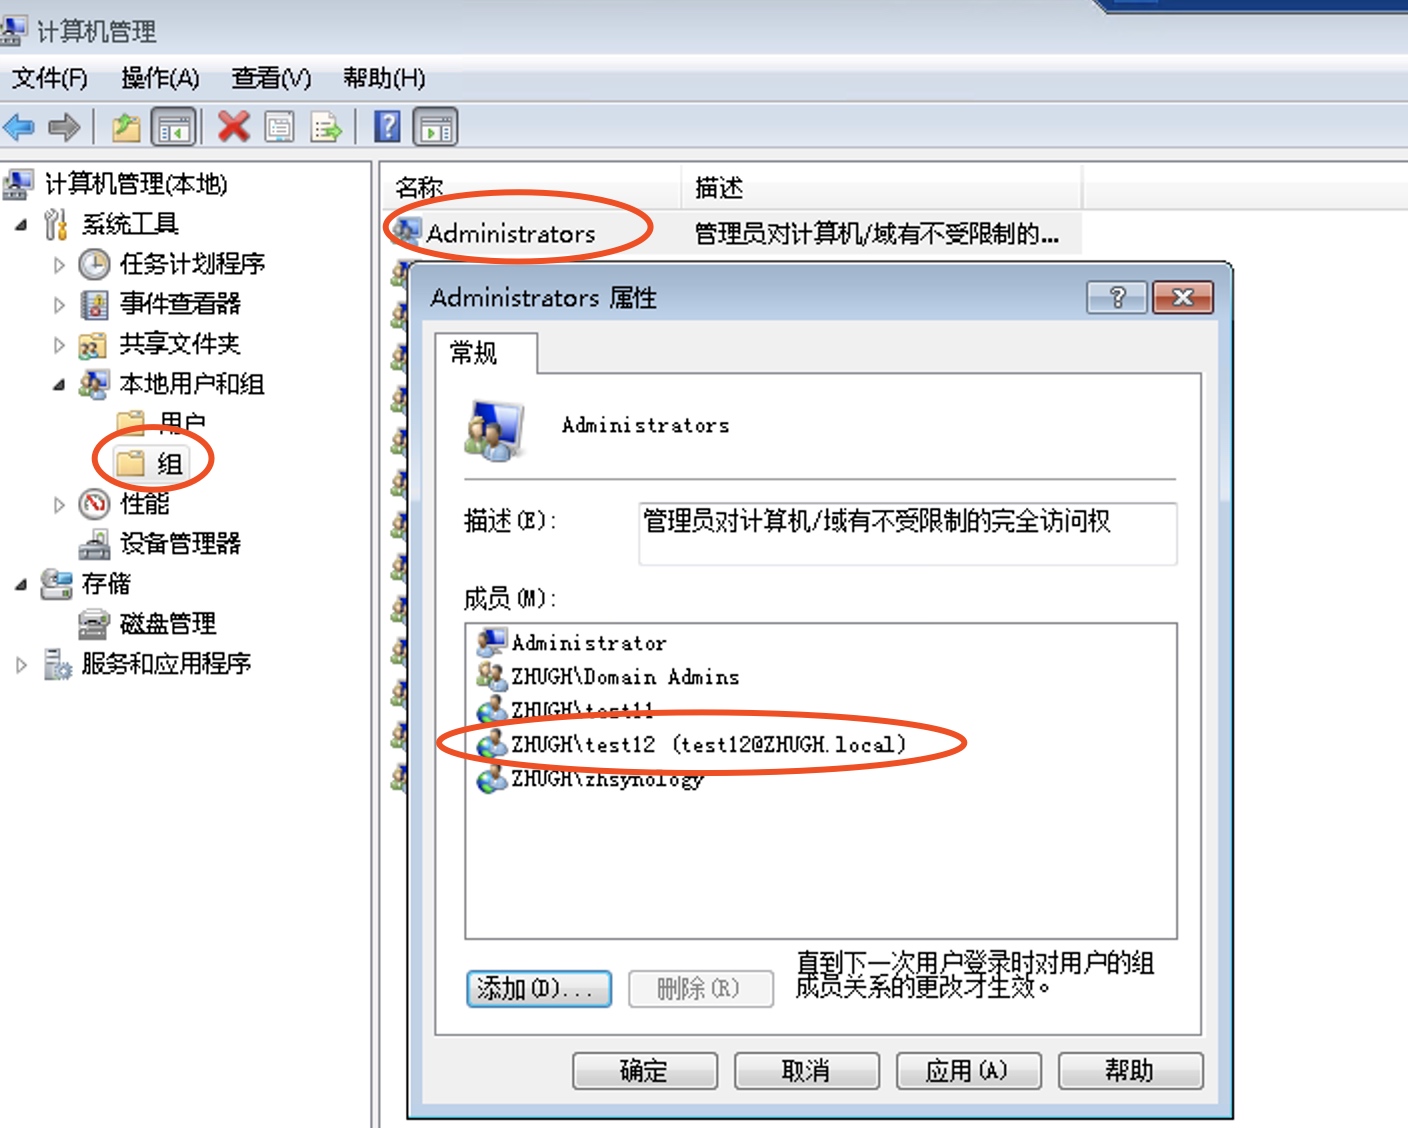Screen dimensions: 1408x1128
Task: Click the Properties toolbar icon
Action: click(x=280, y=127)
